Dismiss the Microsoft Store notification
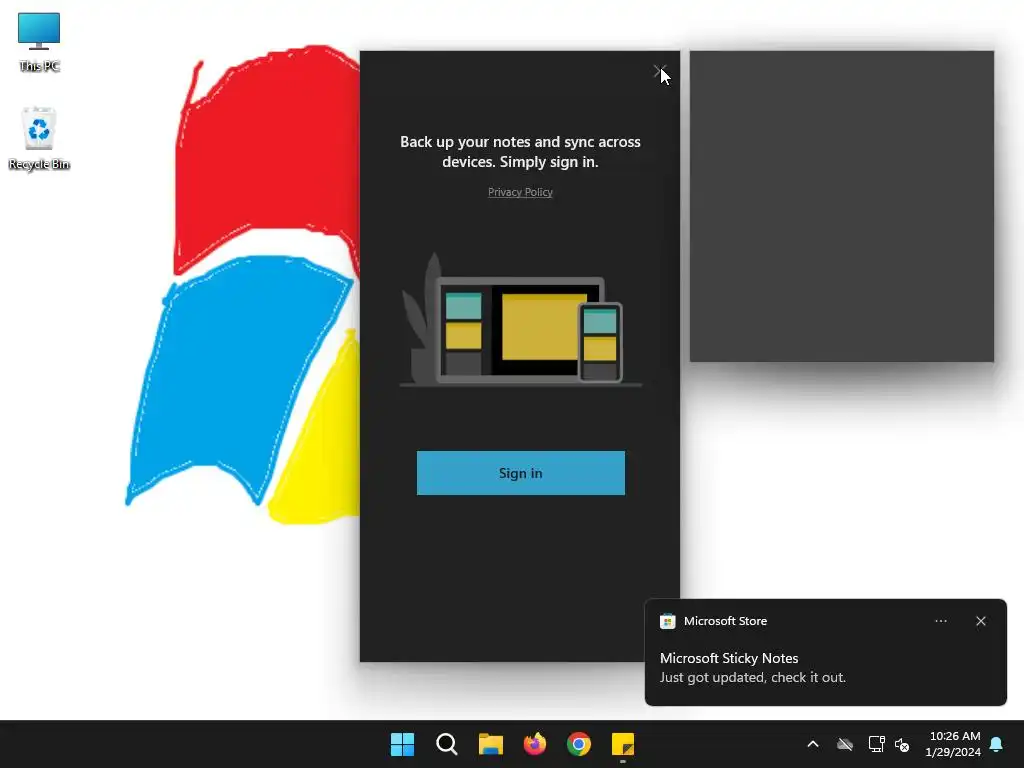Viewport: 1024px width, 768px height. [980, 621]
